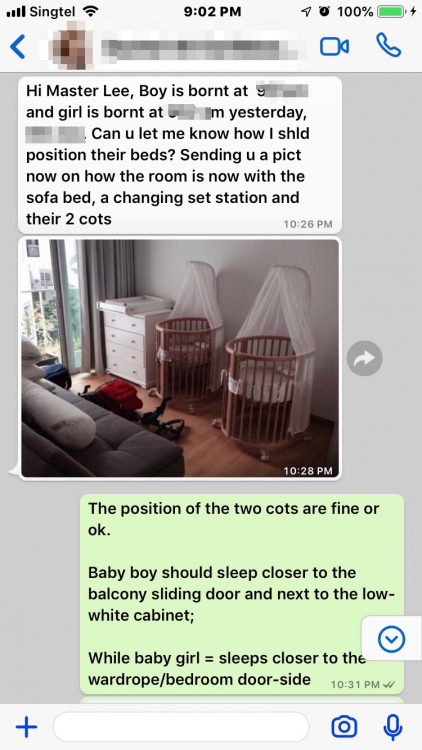The image size is (422, 750).
Task: Tap the double-tick read receipt at 10:31 PM
Action: pyautogui.click(x=390, y=684)
